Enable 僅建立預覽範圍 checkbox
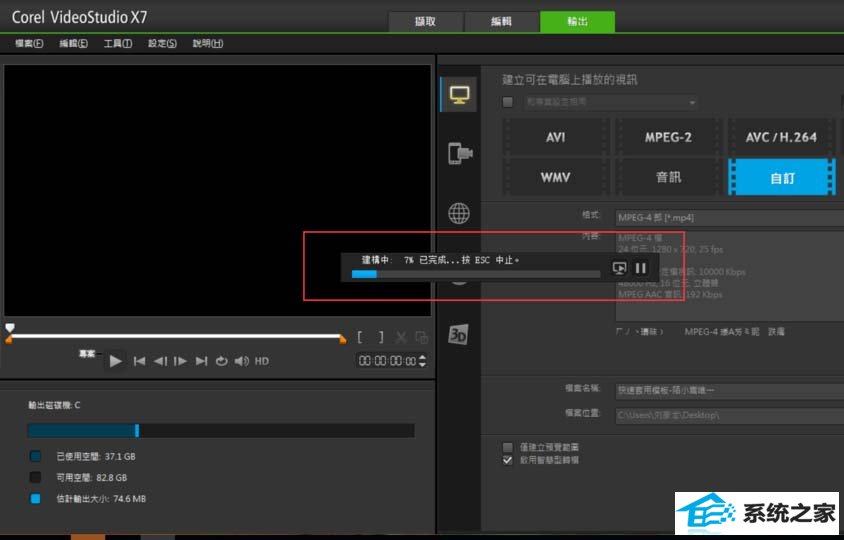Image resolution: width=844 pixels, height=540 pixels. pyautogui.click(x=508, y=447)
